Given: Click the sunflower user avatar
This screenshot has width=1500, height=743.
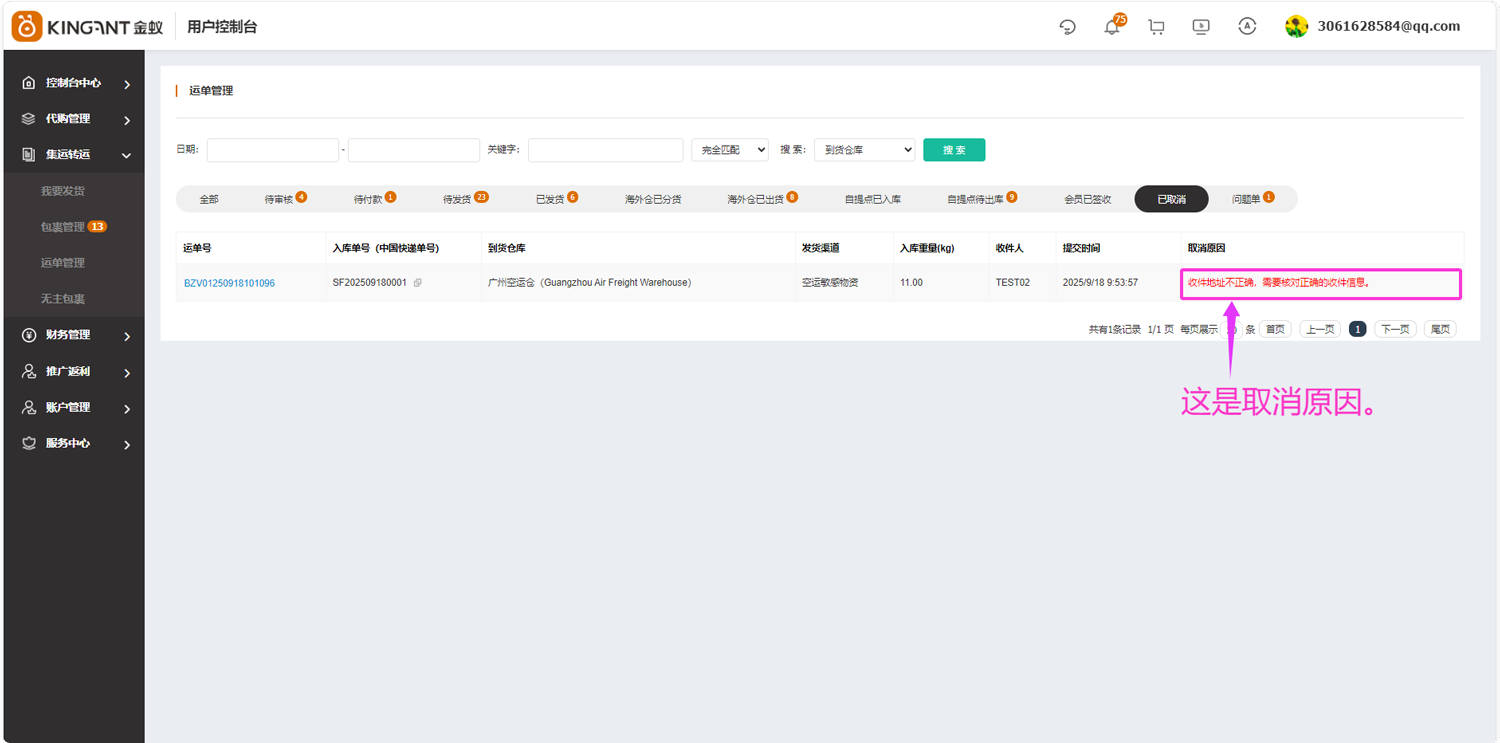Looking at the screenshot, I should (1296, 26).
